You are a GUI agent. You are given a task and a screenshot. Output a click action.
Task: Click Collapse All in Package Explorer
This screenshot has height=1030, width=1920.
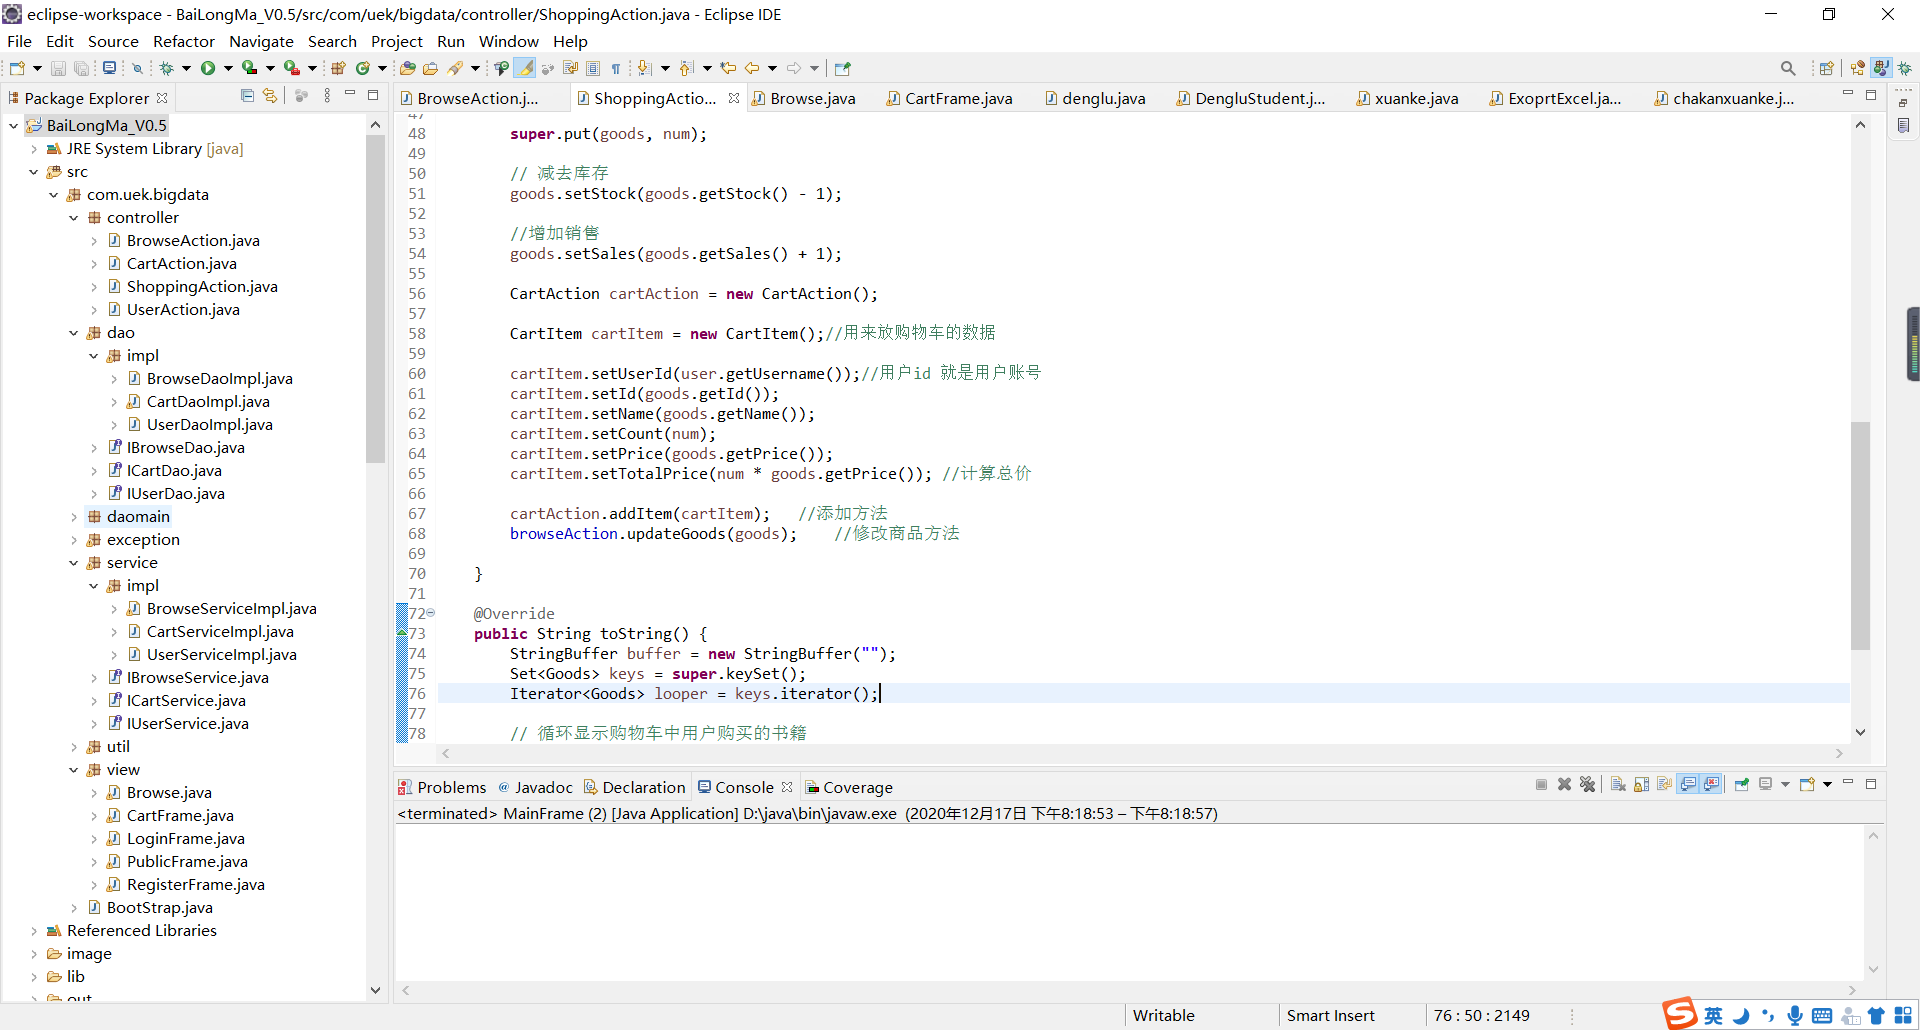pos(247,96)
